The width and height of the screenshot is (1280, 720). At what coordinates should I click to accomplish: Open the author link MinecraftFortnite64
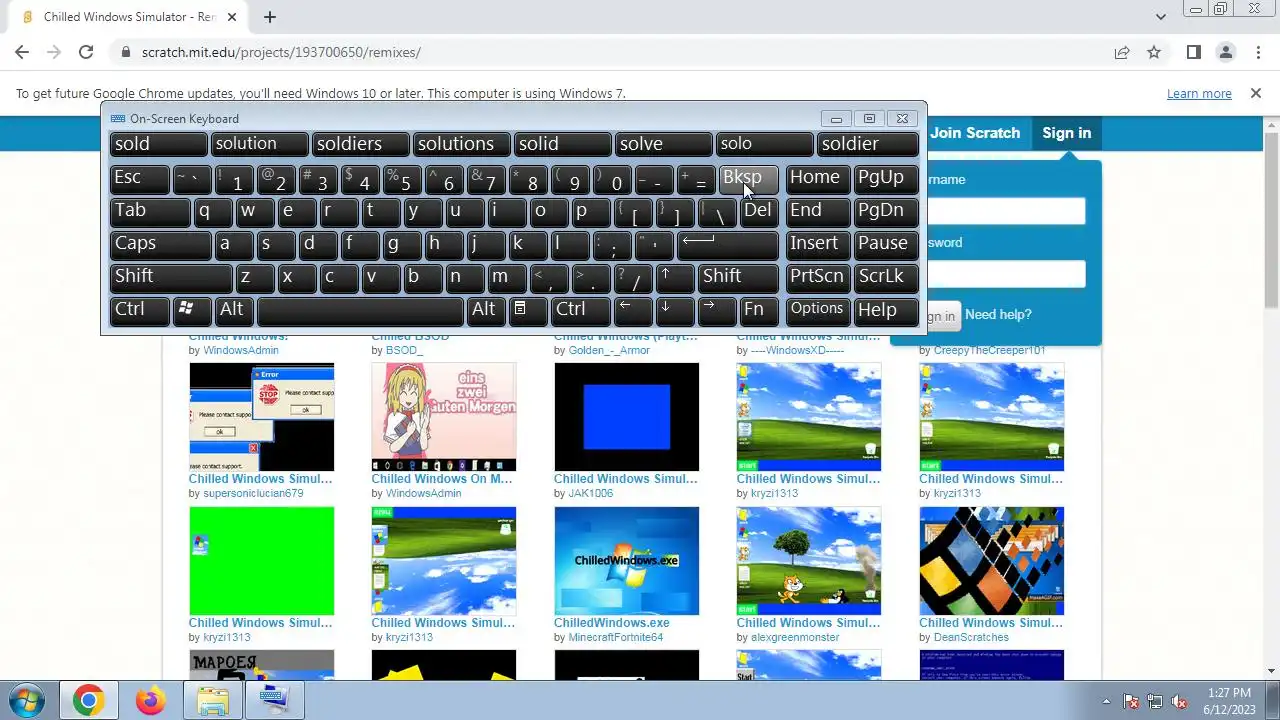[615, 637]
